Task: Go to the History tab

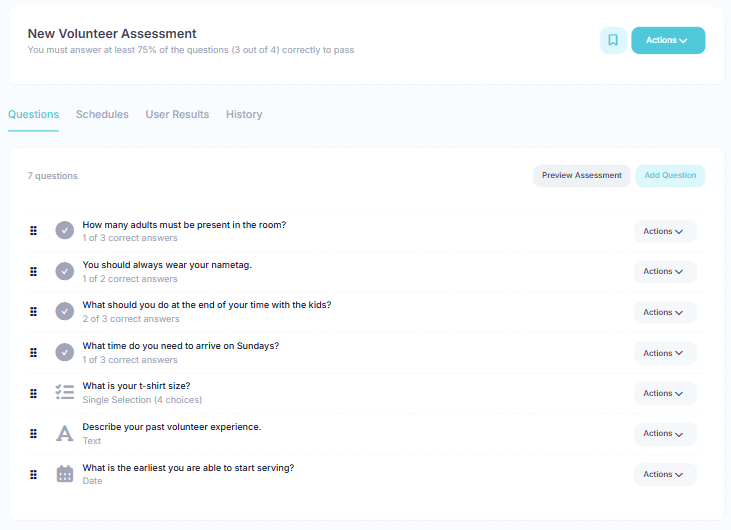Action: point(244,114)
